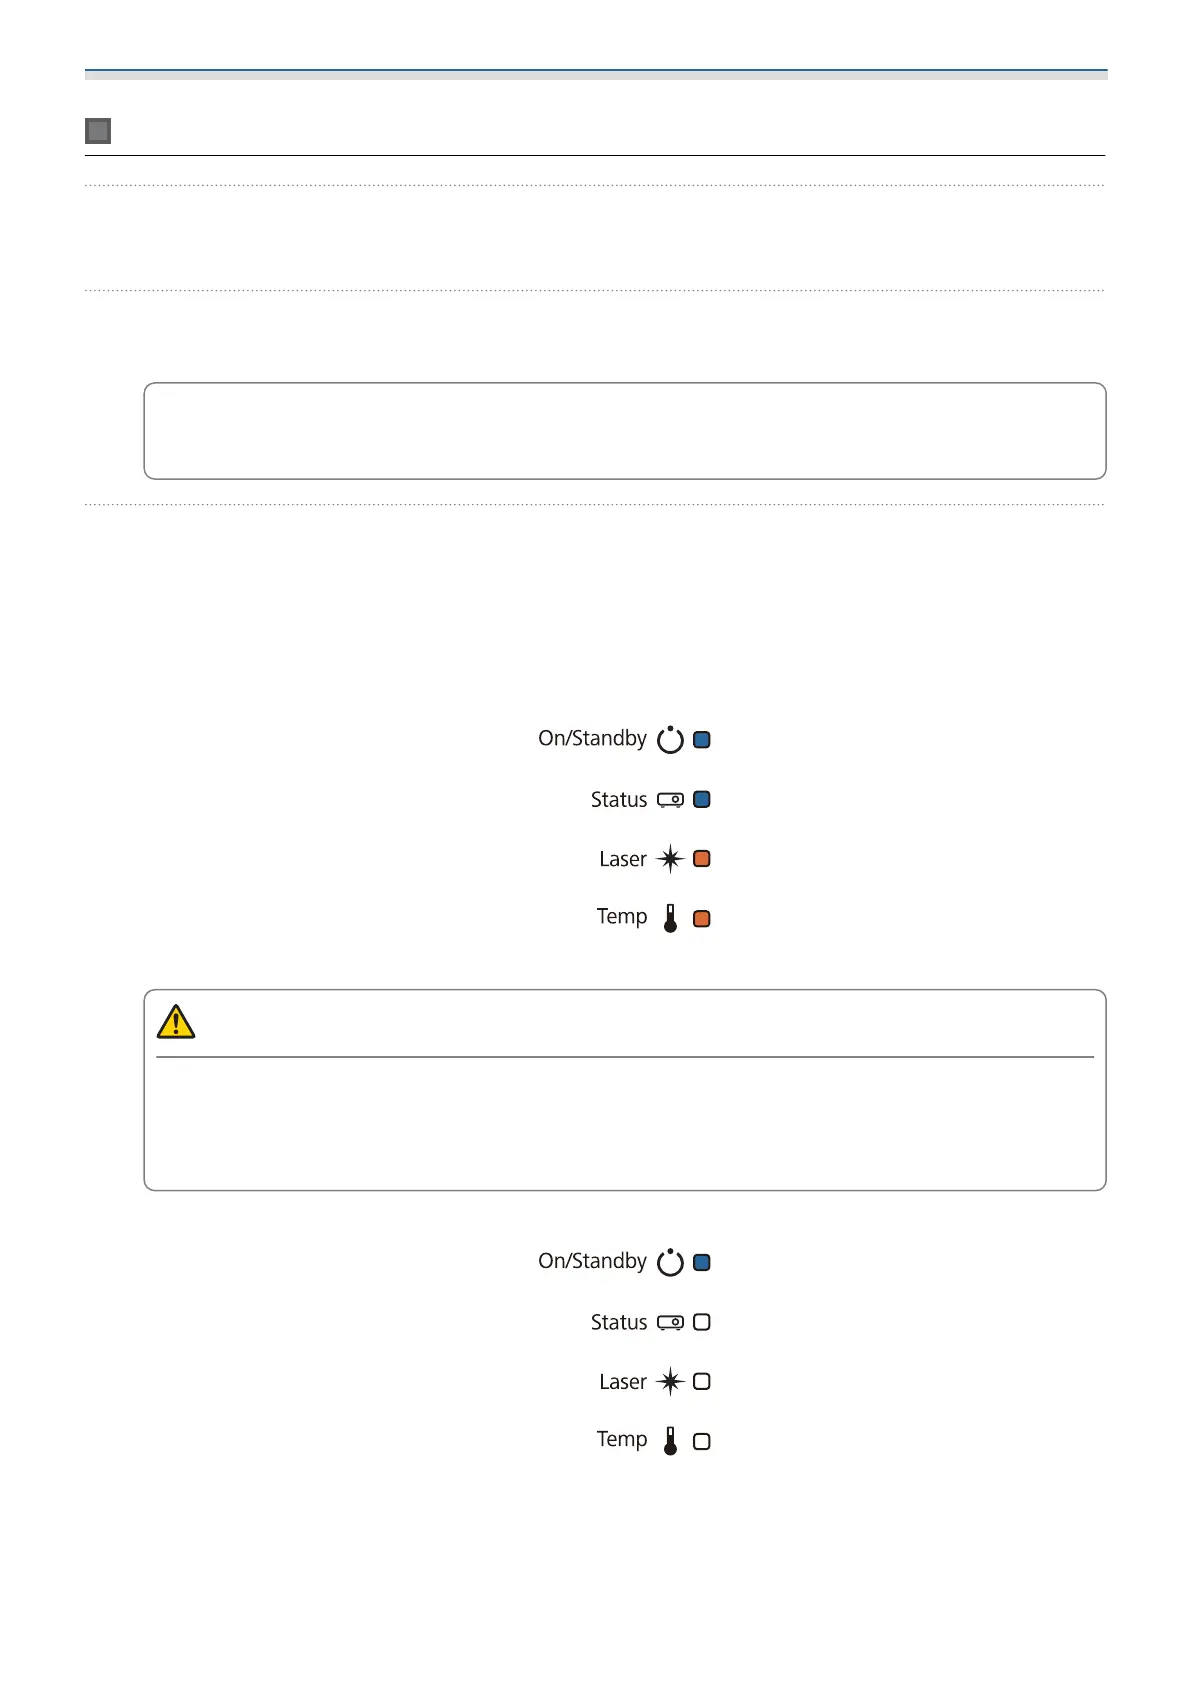Click the lower "Status" text label
The image size is (1190, 1684).
tap(619, 1322)
